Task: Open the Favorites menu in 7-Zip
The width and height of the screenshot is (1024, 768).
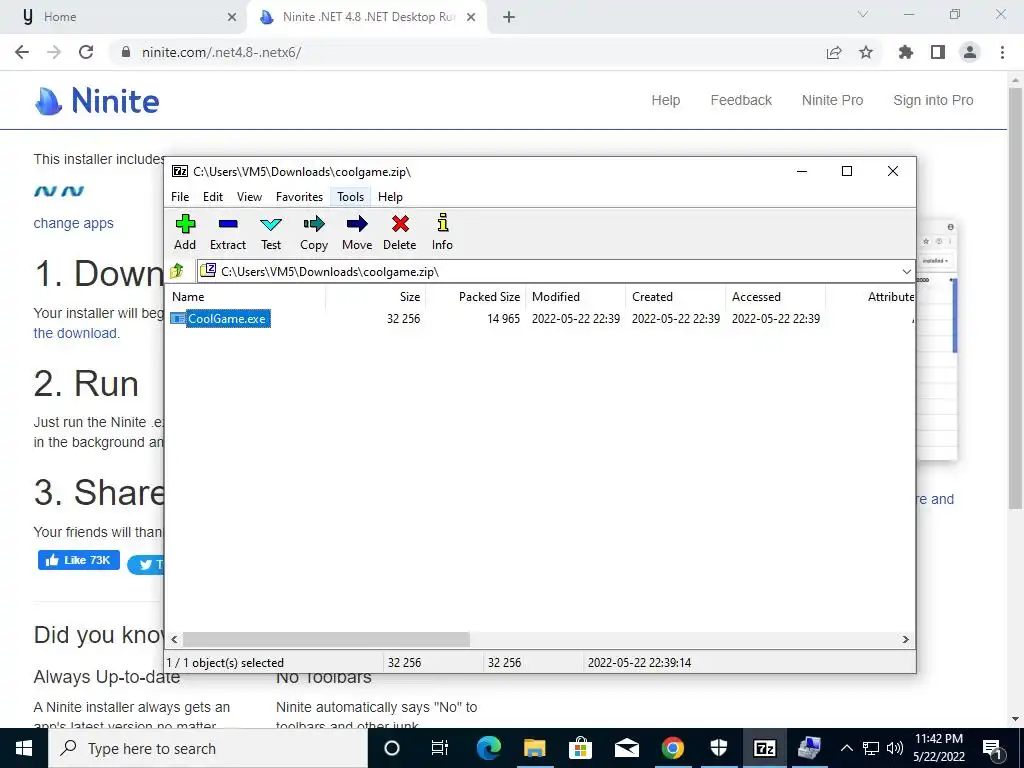Action: tap(299, 197)
